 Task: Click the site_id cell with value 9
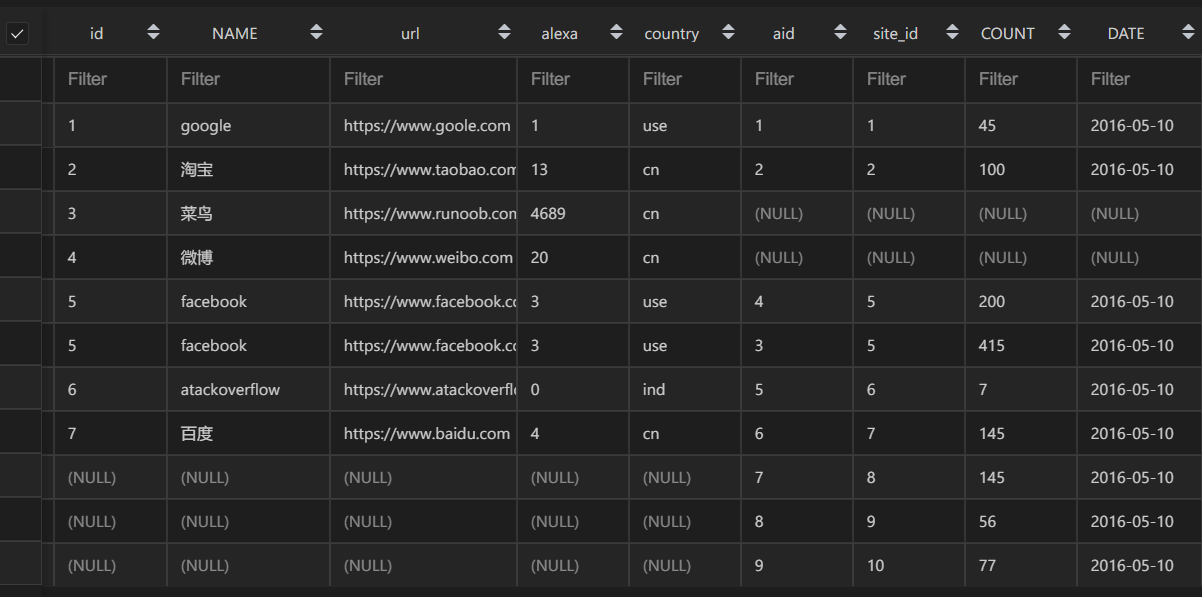909,522
